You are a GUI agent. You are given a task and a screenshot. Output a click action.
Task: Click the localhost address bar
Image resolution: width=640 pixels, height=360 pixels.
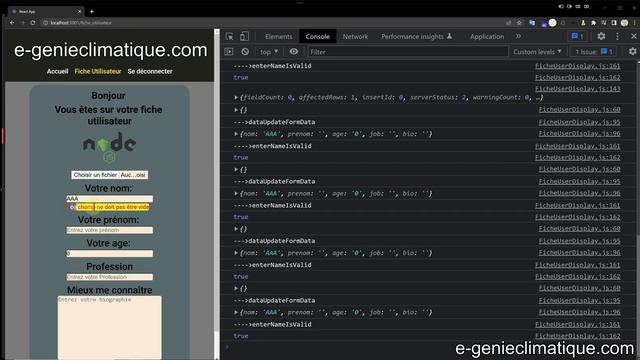click(273, 23)
